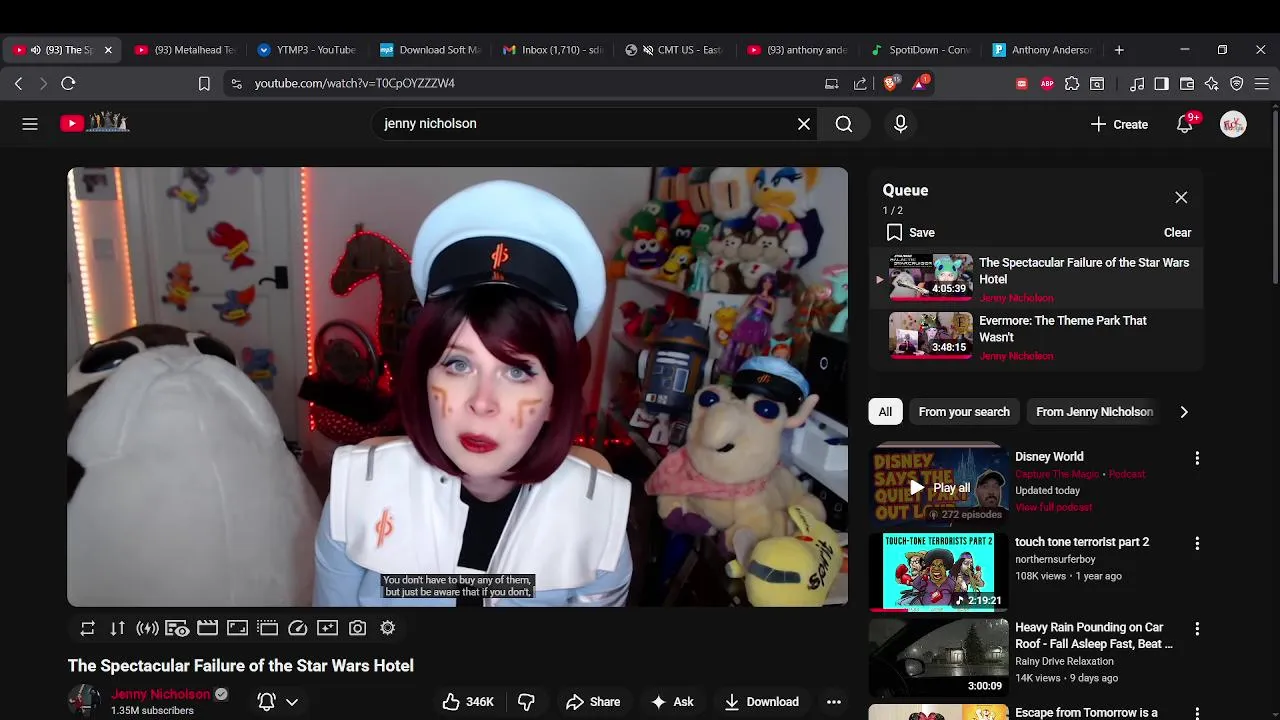Search with voice microphone icon
The width and height of the screenshot is (1280, 720).
coord(900,124)
